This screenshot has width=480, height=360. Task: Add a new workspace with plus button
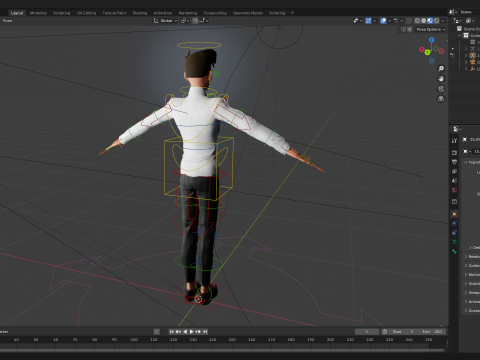coord(292,13)
